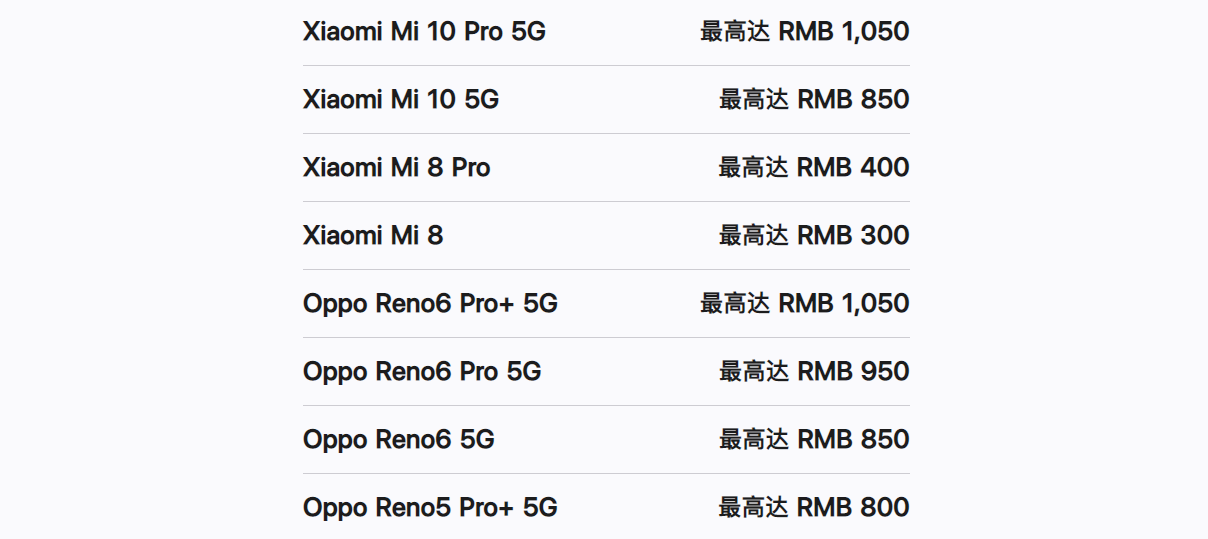Click the RMB 1,050 amount for Xiaomi Mi 10 Pro
The width and height of the screenshot is (1208, 539).
click(844, 32)
